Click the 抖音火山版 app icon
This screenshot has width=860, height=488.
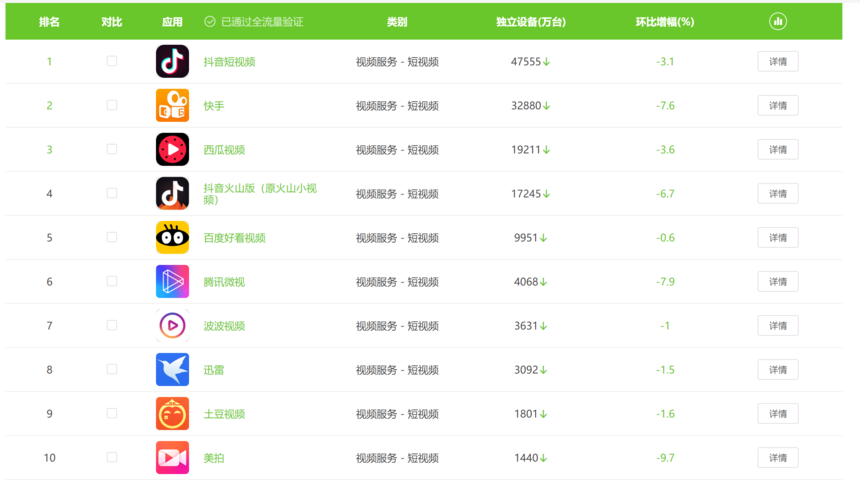click(172, 194)
